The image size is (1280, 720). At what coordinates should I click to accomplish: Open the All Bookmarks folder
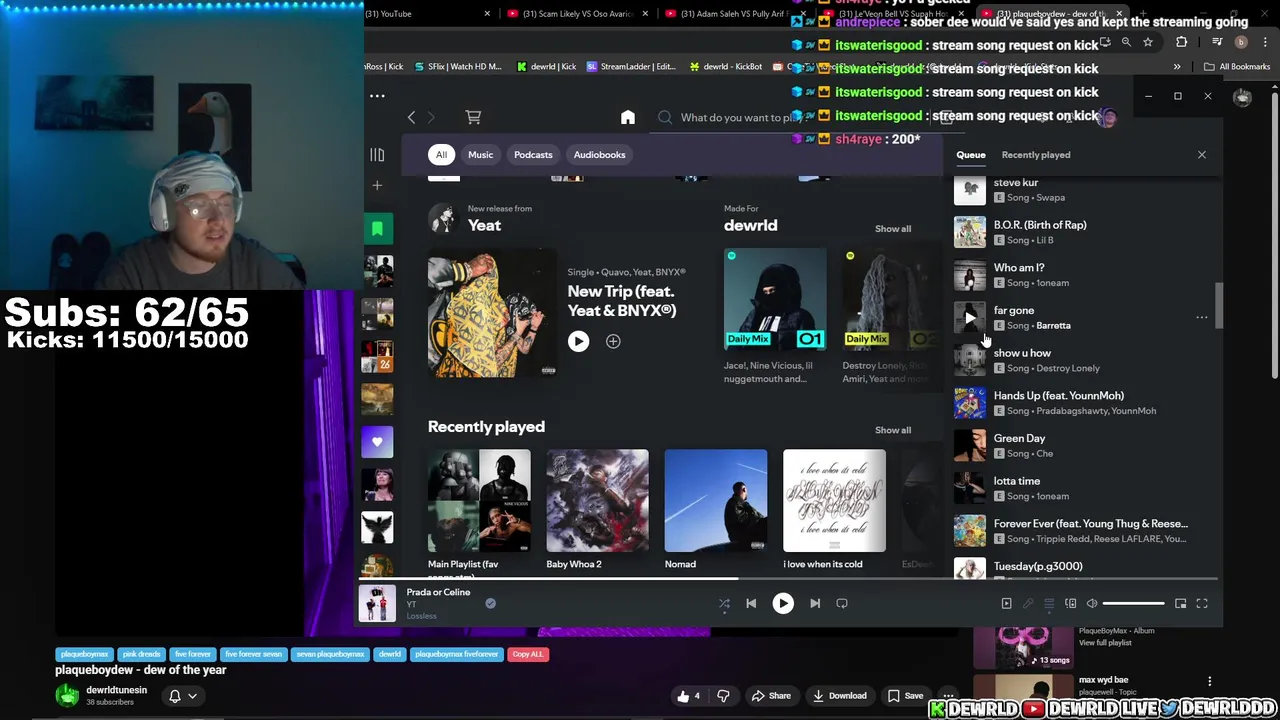(1237, 67)
